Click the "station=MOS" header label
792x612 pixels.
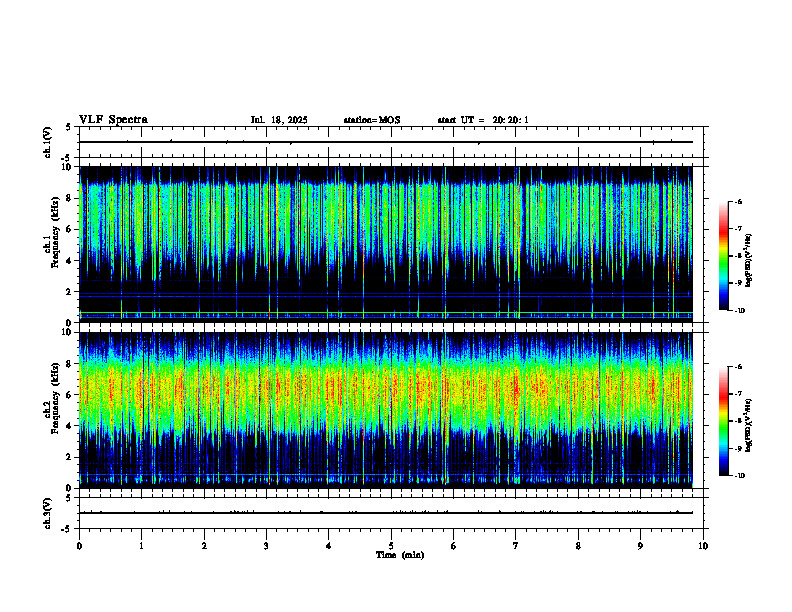tap(372, 120)
